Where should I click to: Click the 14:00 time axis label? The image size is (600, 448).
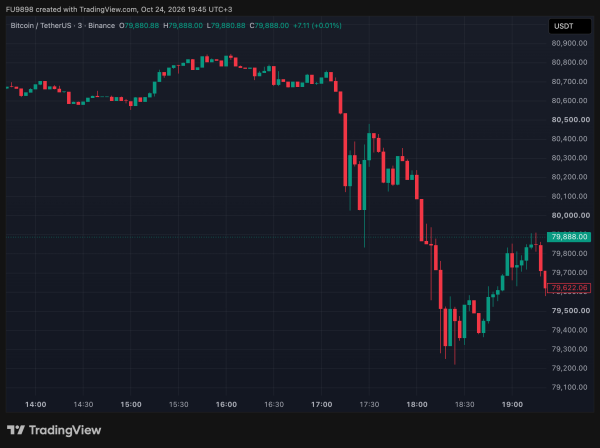pos(36,404)
